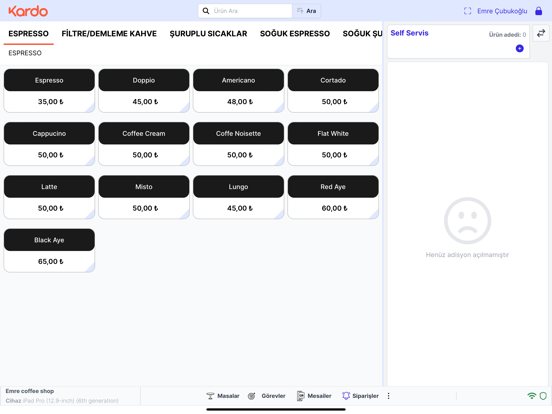Open the SOĞUK ESPRESSO tab
Viewport: 552px width, 414px height.
tap(295, 33)
